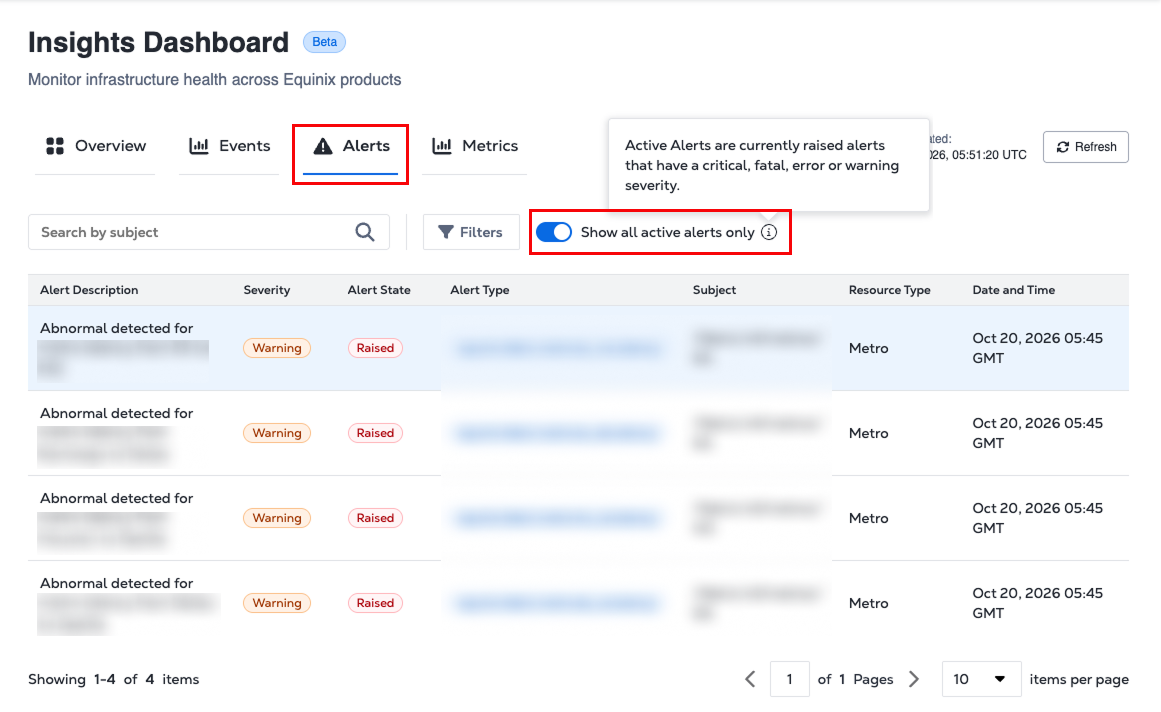Click the magnifier search icon
1161x712 pixels.
365,232
